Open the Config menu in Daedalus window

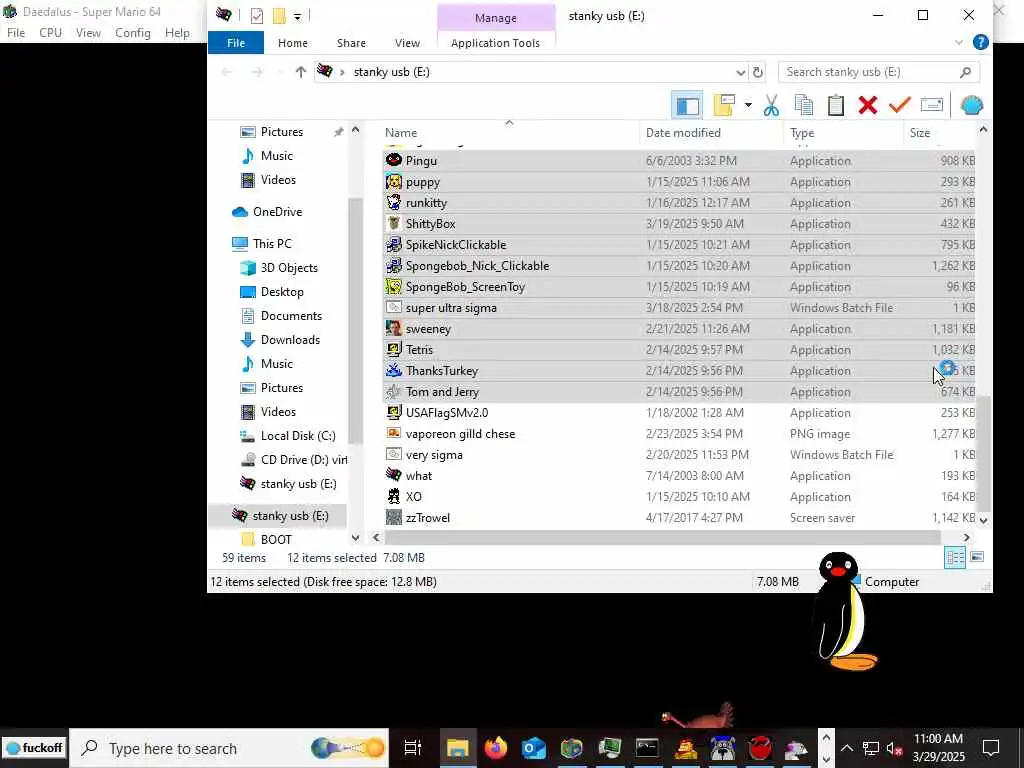pos(133,33)
